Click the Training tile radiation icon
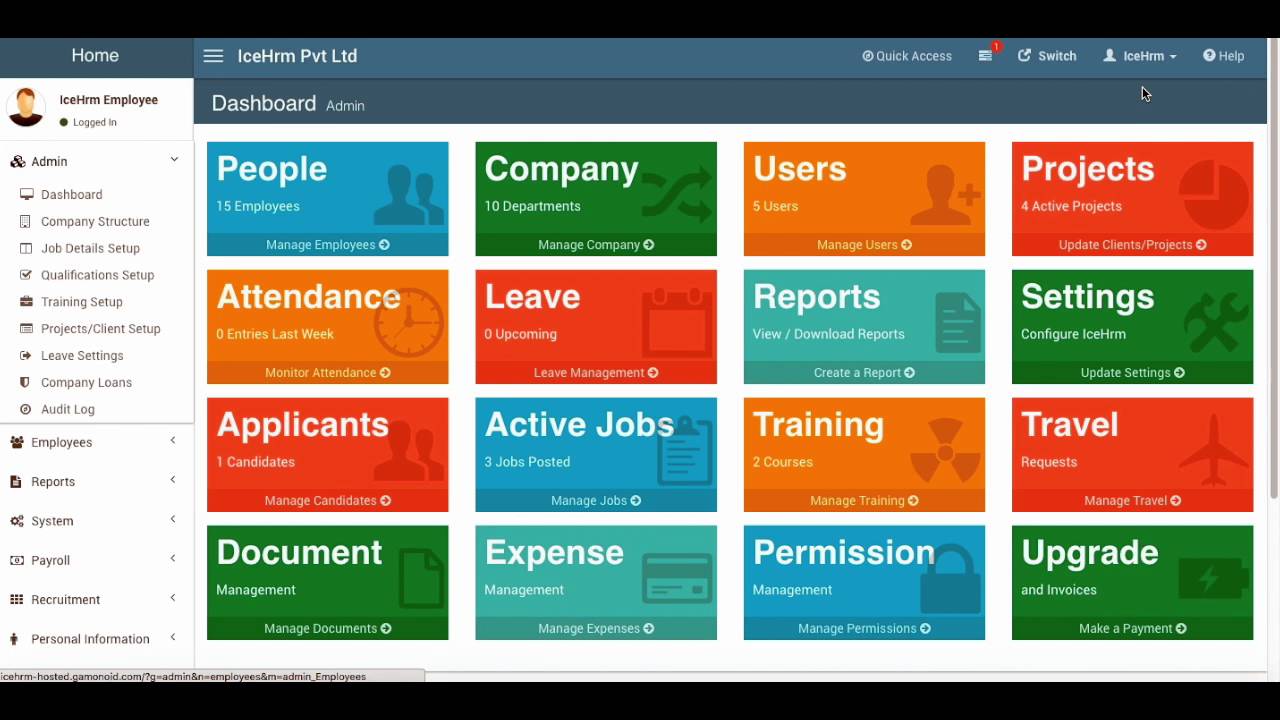The height and width of the screenshot is (720, 1280). [946, 452]
